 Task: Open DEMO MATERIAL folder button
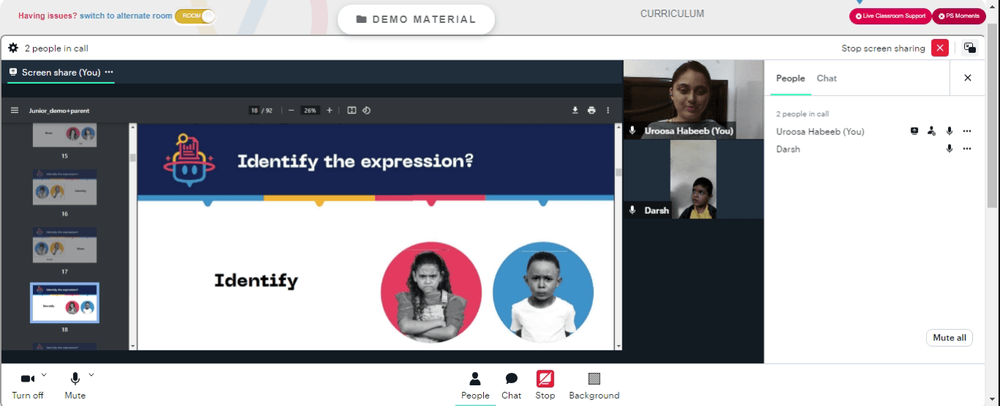click(416, 19)
